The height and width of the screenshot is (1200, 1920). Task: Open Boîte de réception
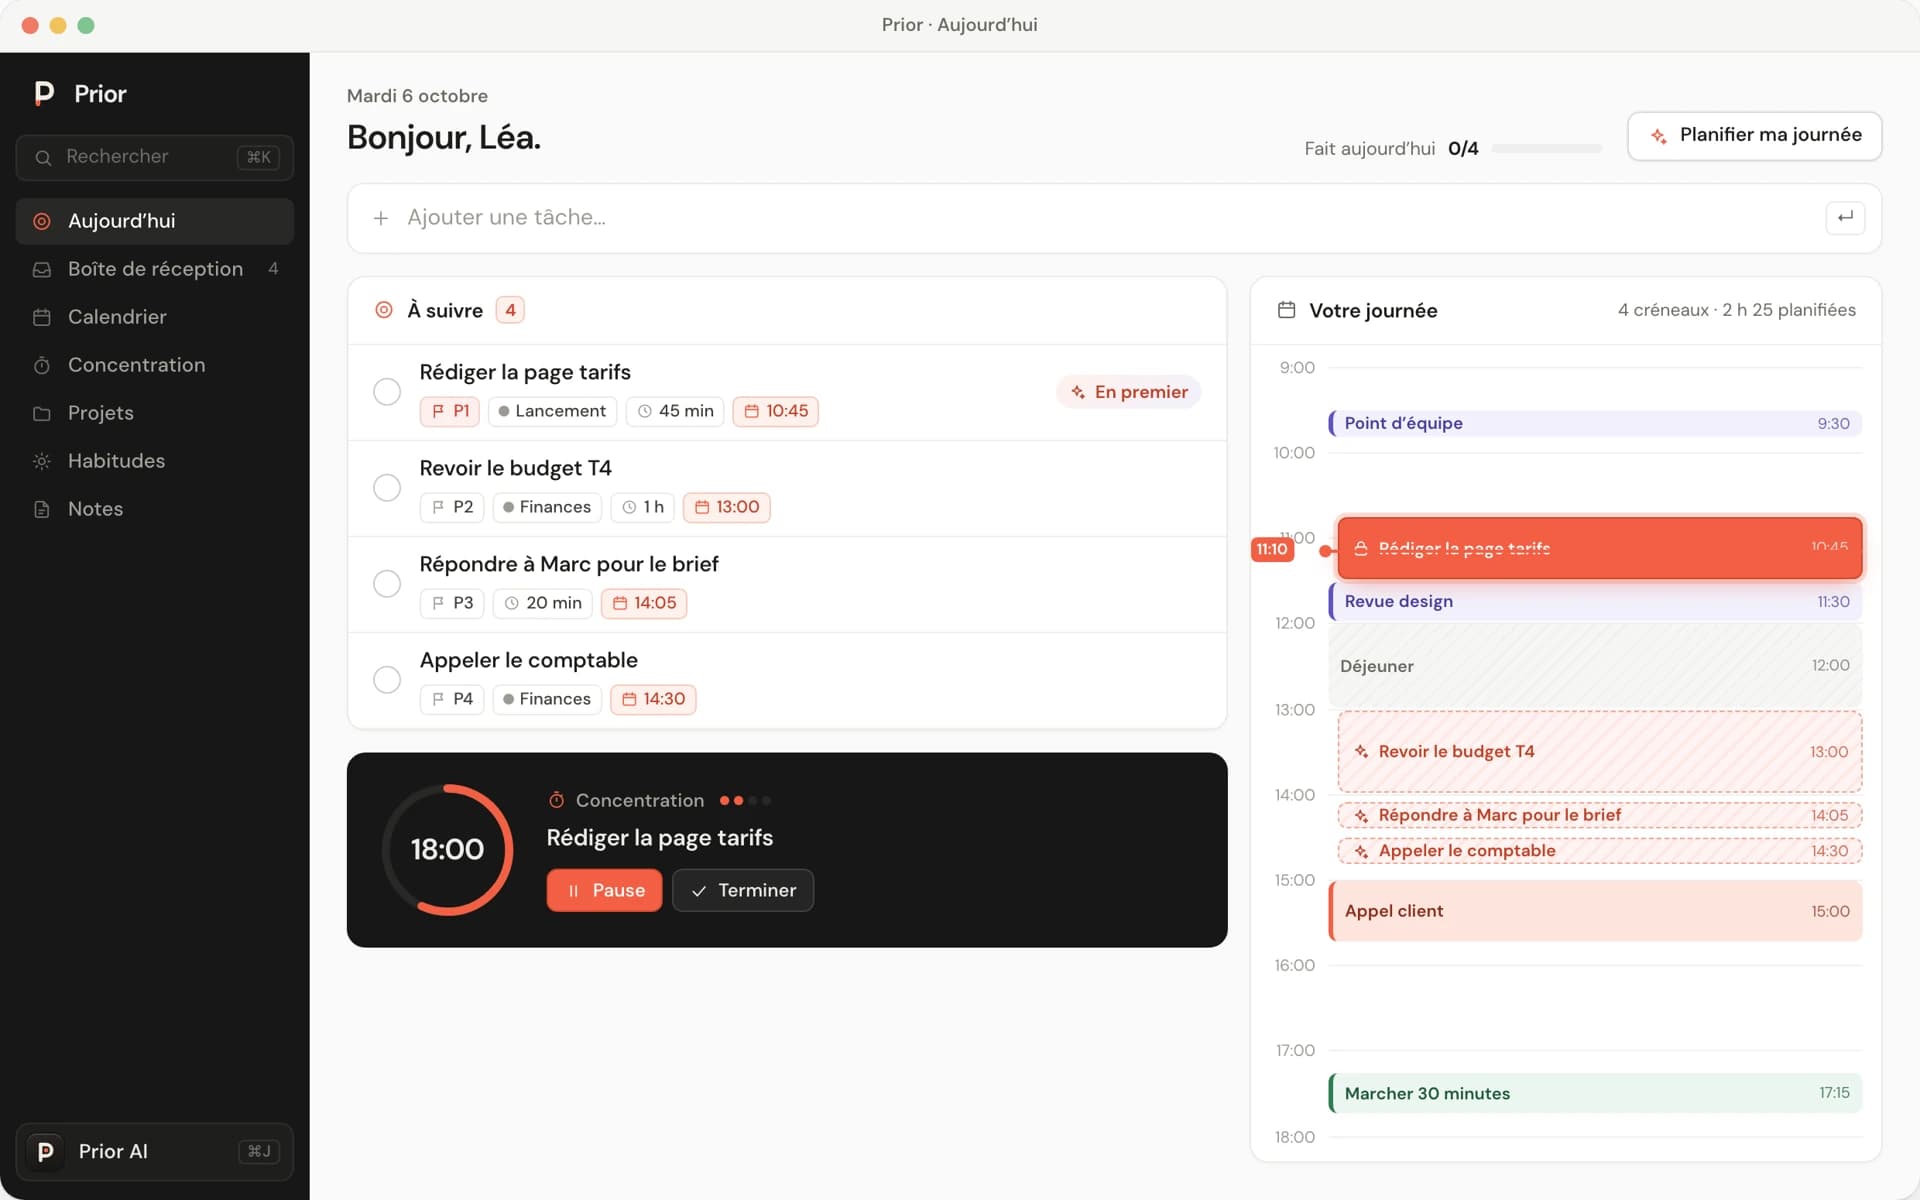[155, 269]
